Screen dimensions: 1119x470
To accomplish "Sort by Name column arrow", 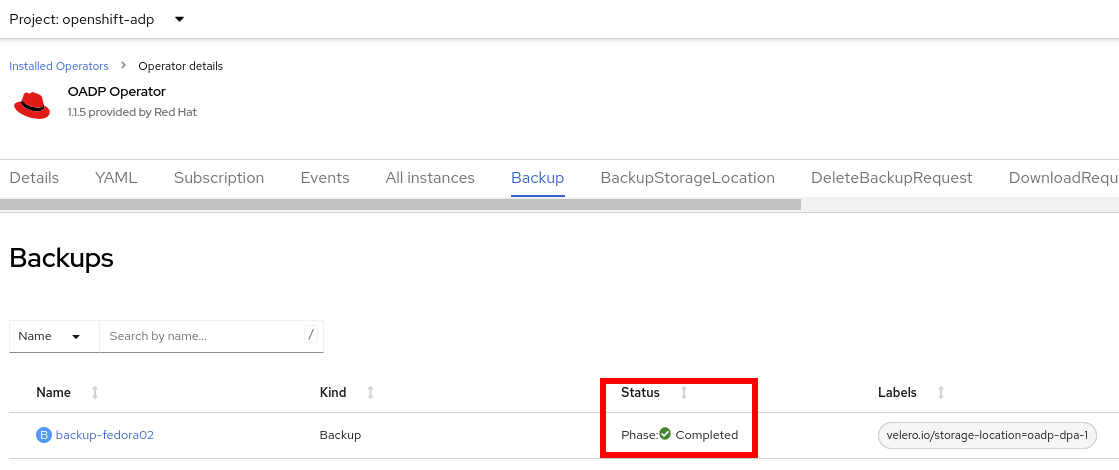I will [95, 392].
